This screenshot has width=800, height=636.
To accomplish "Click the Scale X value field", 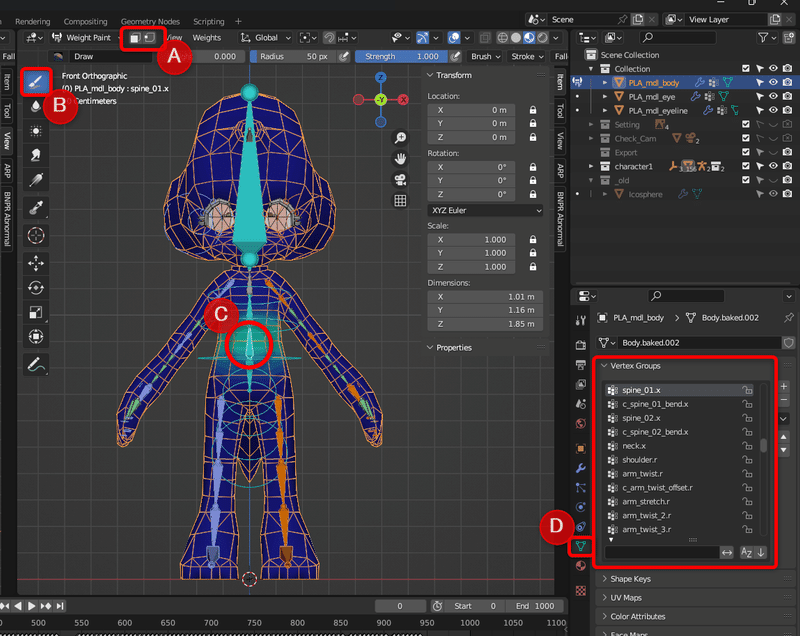I will (x=471, y=240).
